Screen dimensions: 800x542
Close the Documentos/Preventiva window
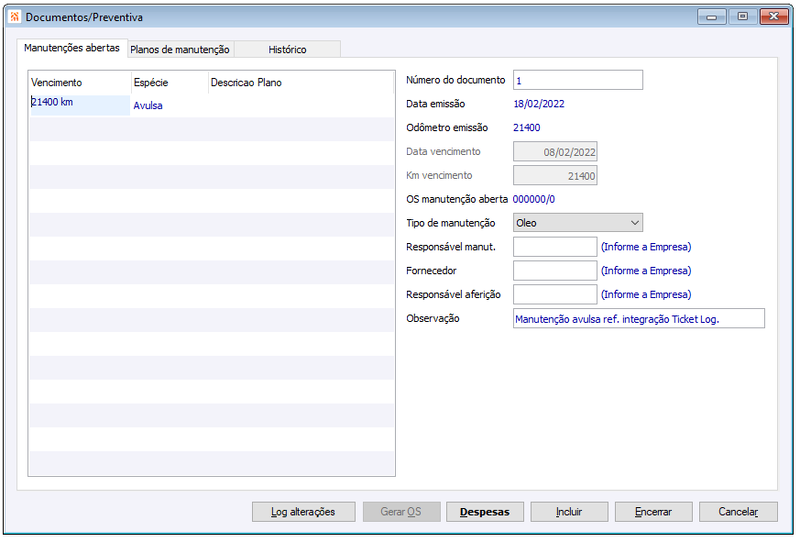774,17
